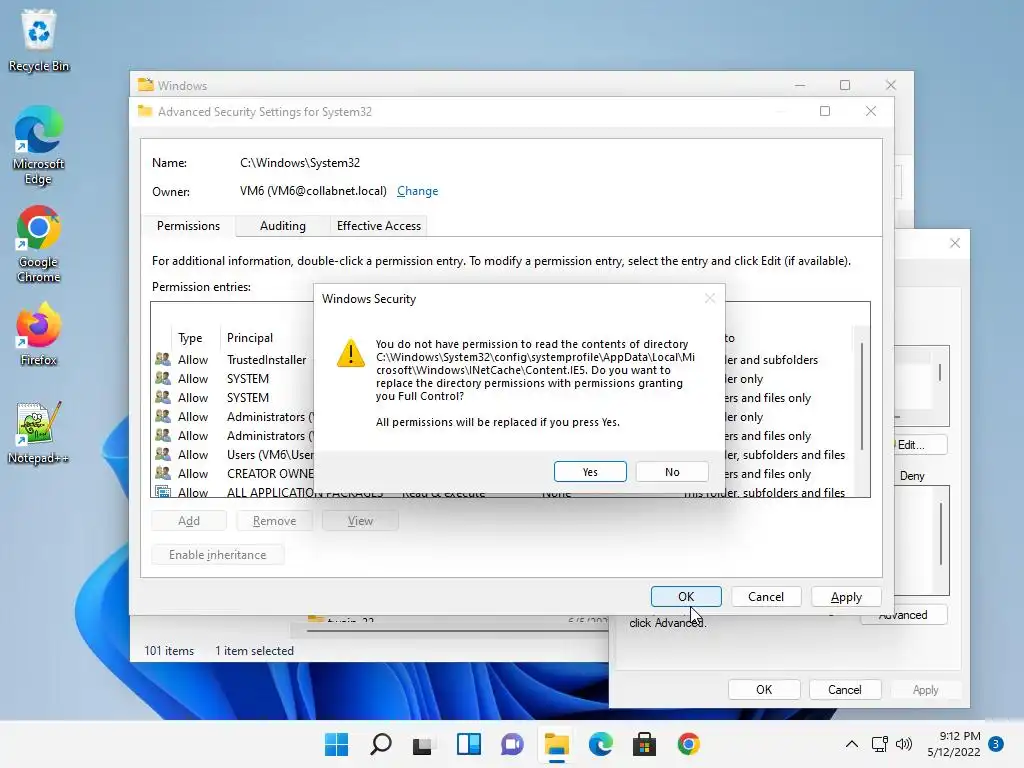Click the permission entries vertical scrollbar
This screenshot has width=1024, height=768.
tap(862, 396)
